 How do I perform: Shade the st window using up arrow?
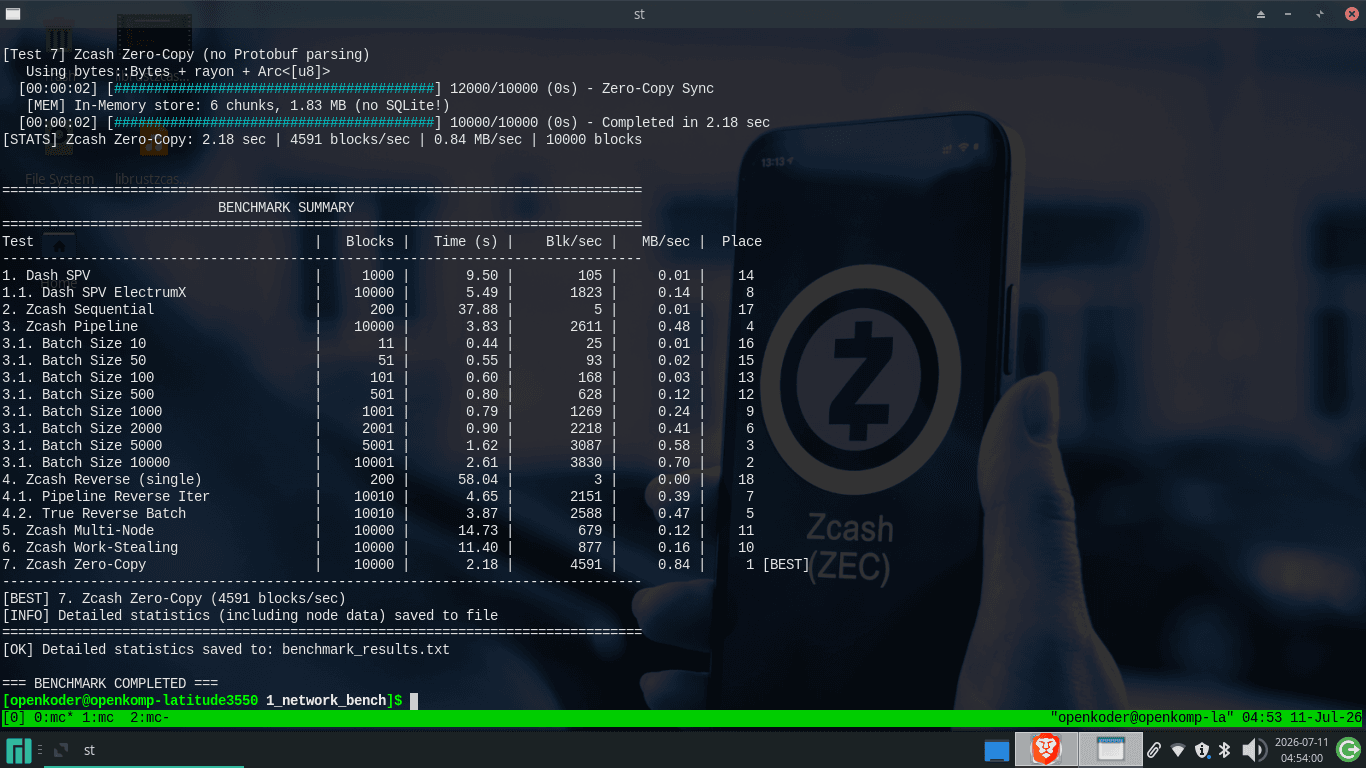tap(1261, 14)
